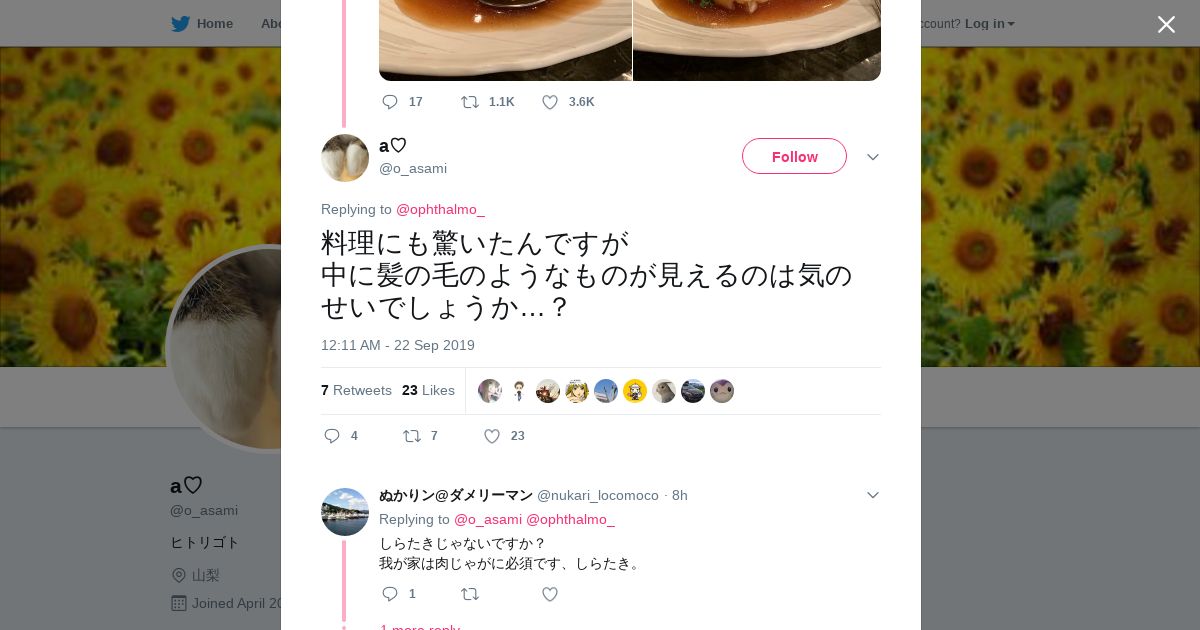Open the @ophthalmo_ mention link in the main tweet
The width and height of the screenshot is (1200, 630).
tap(440, 209)
